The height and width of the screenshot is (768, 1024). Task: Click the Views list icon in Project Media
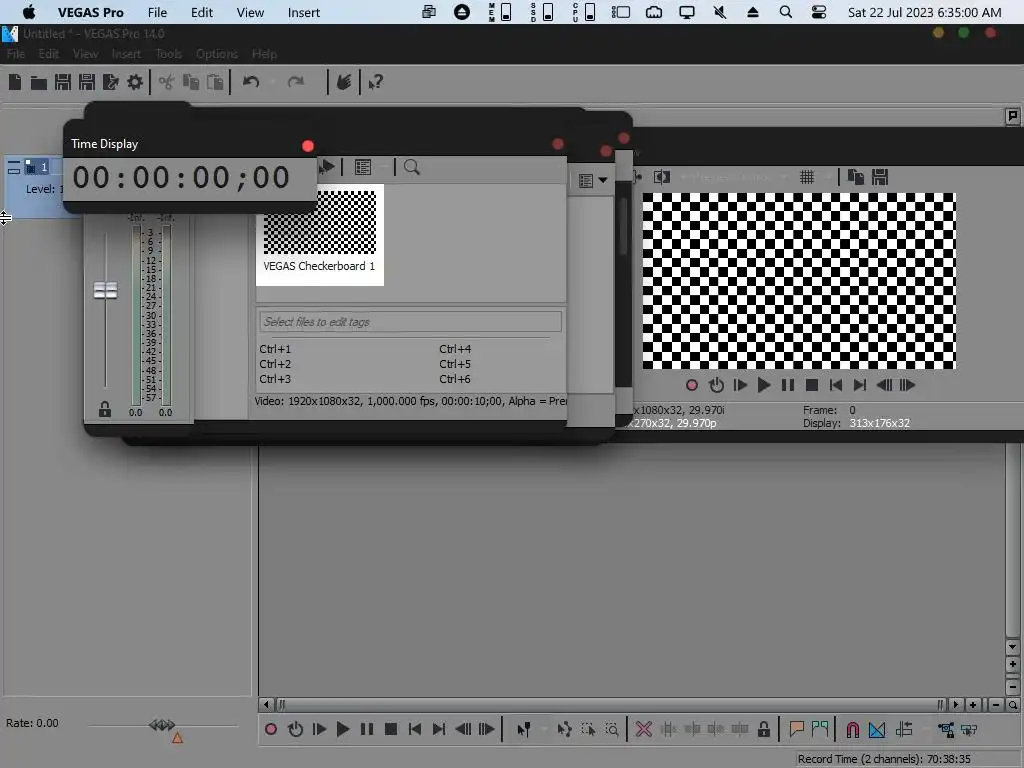[362, 167]
